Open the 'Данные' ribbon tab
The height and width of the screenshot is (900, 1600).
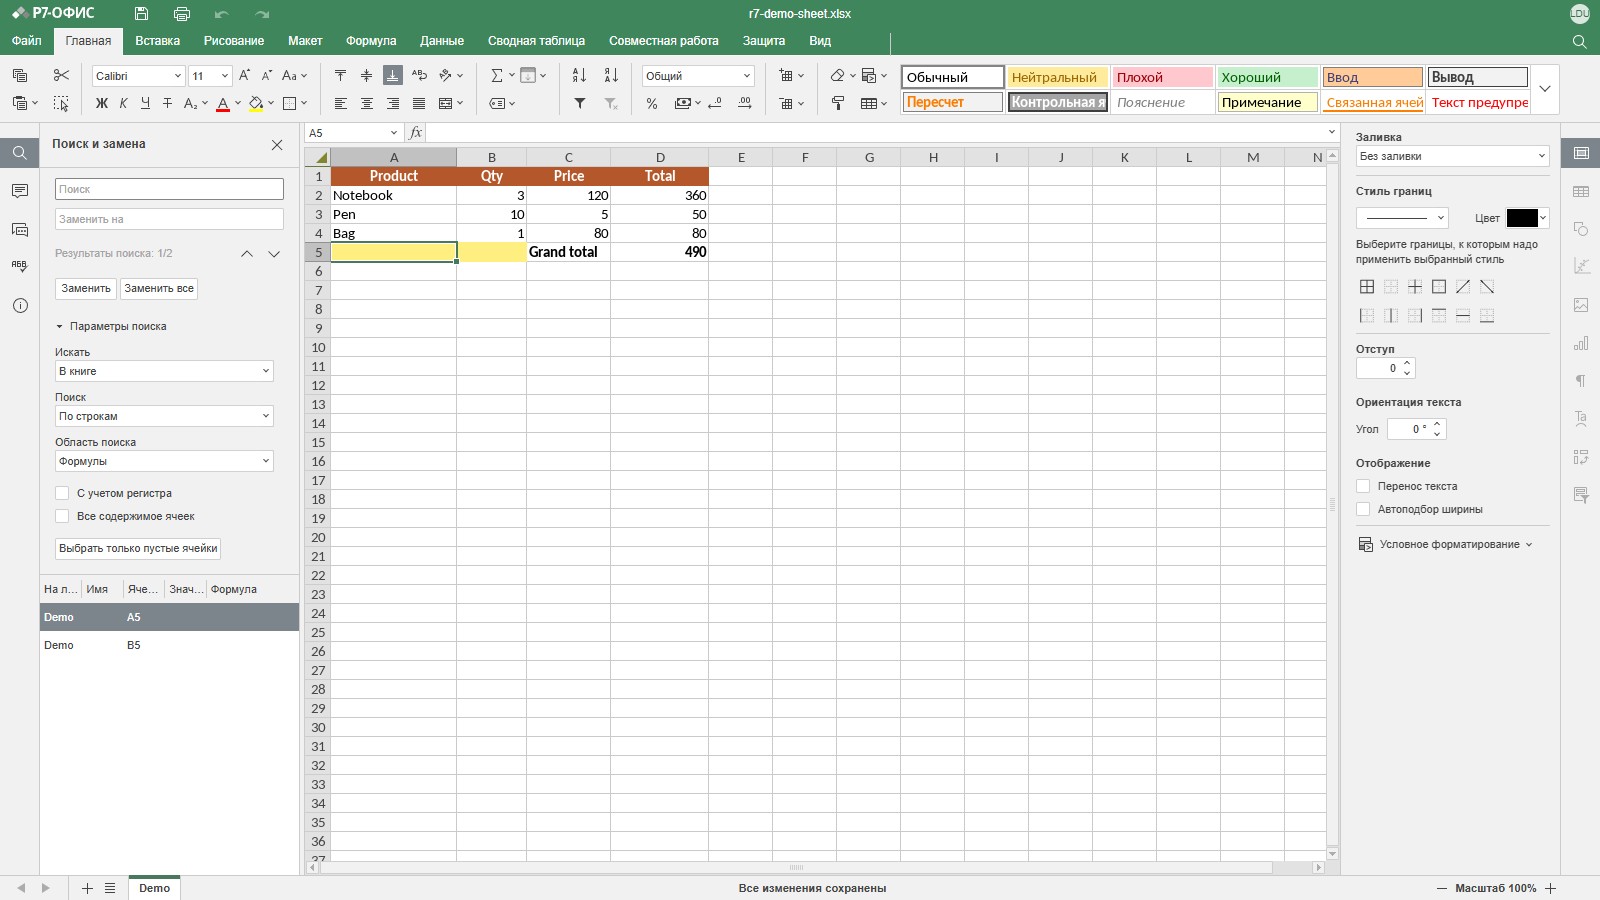(x=442, y=41)
